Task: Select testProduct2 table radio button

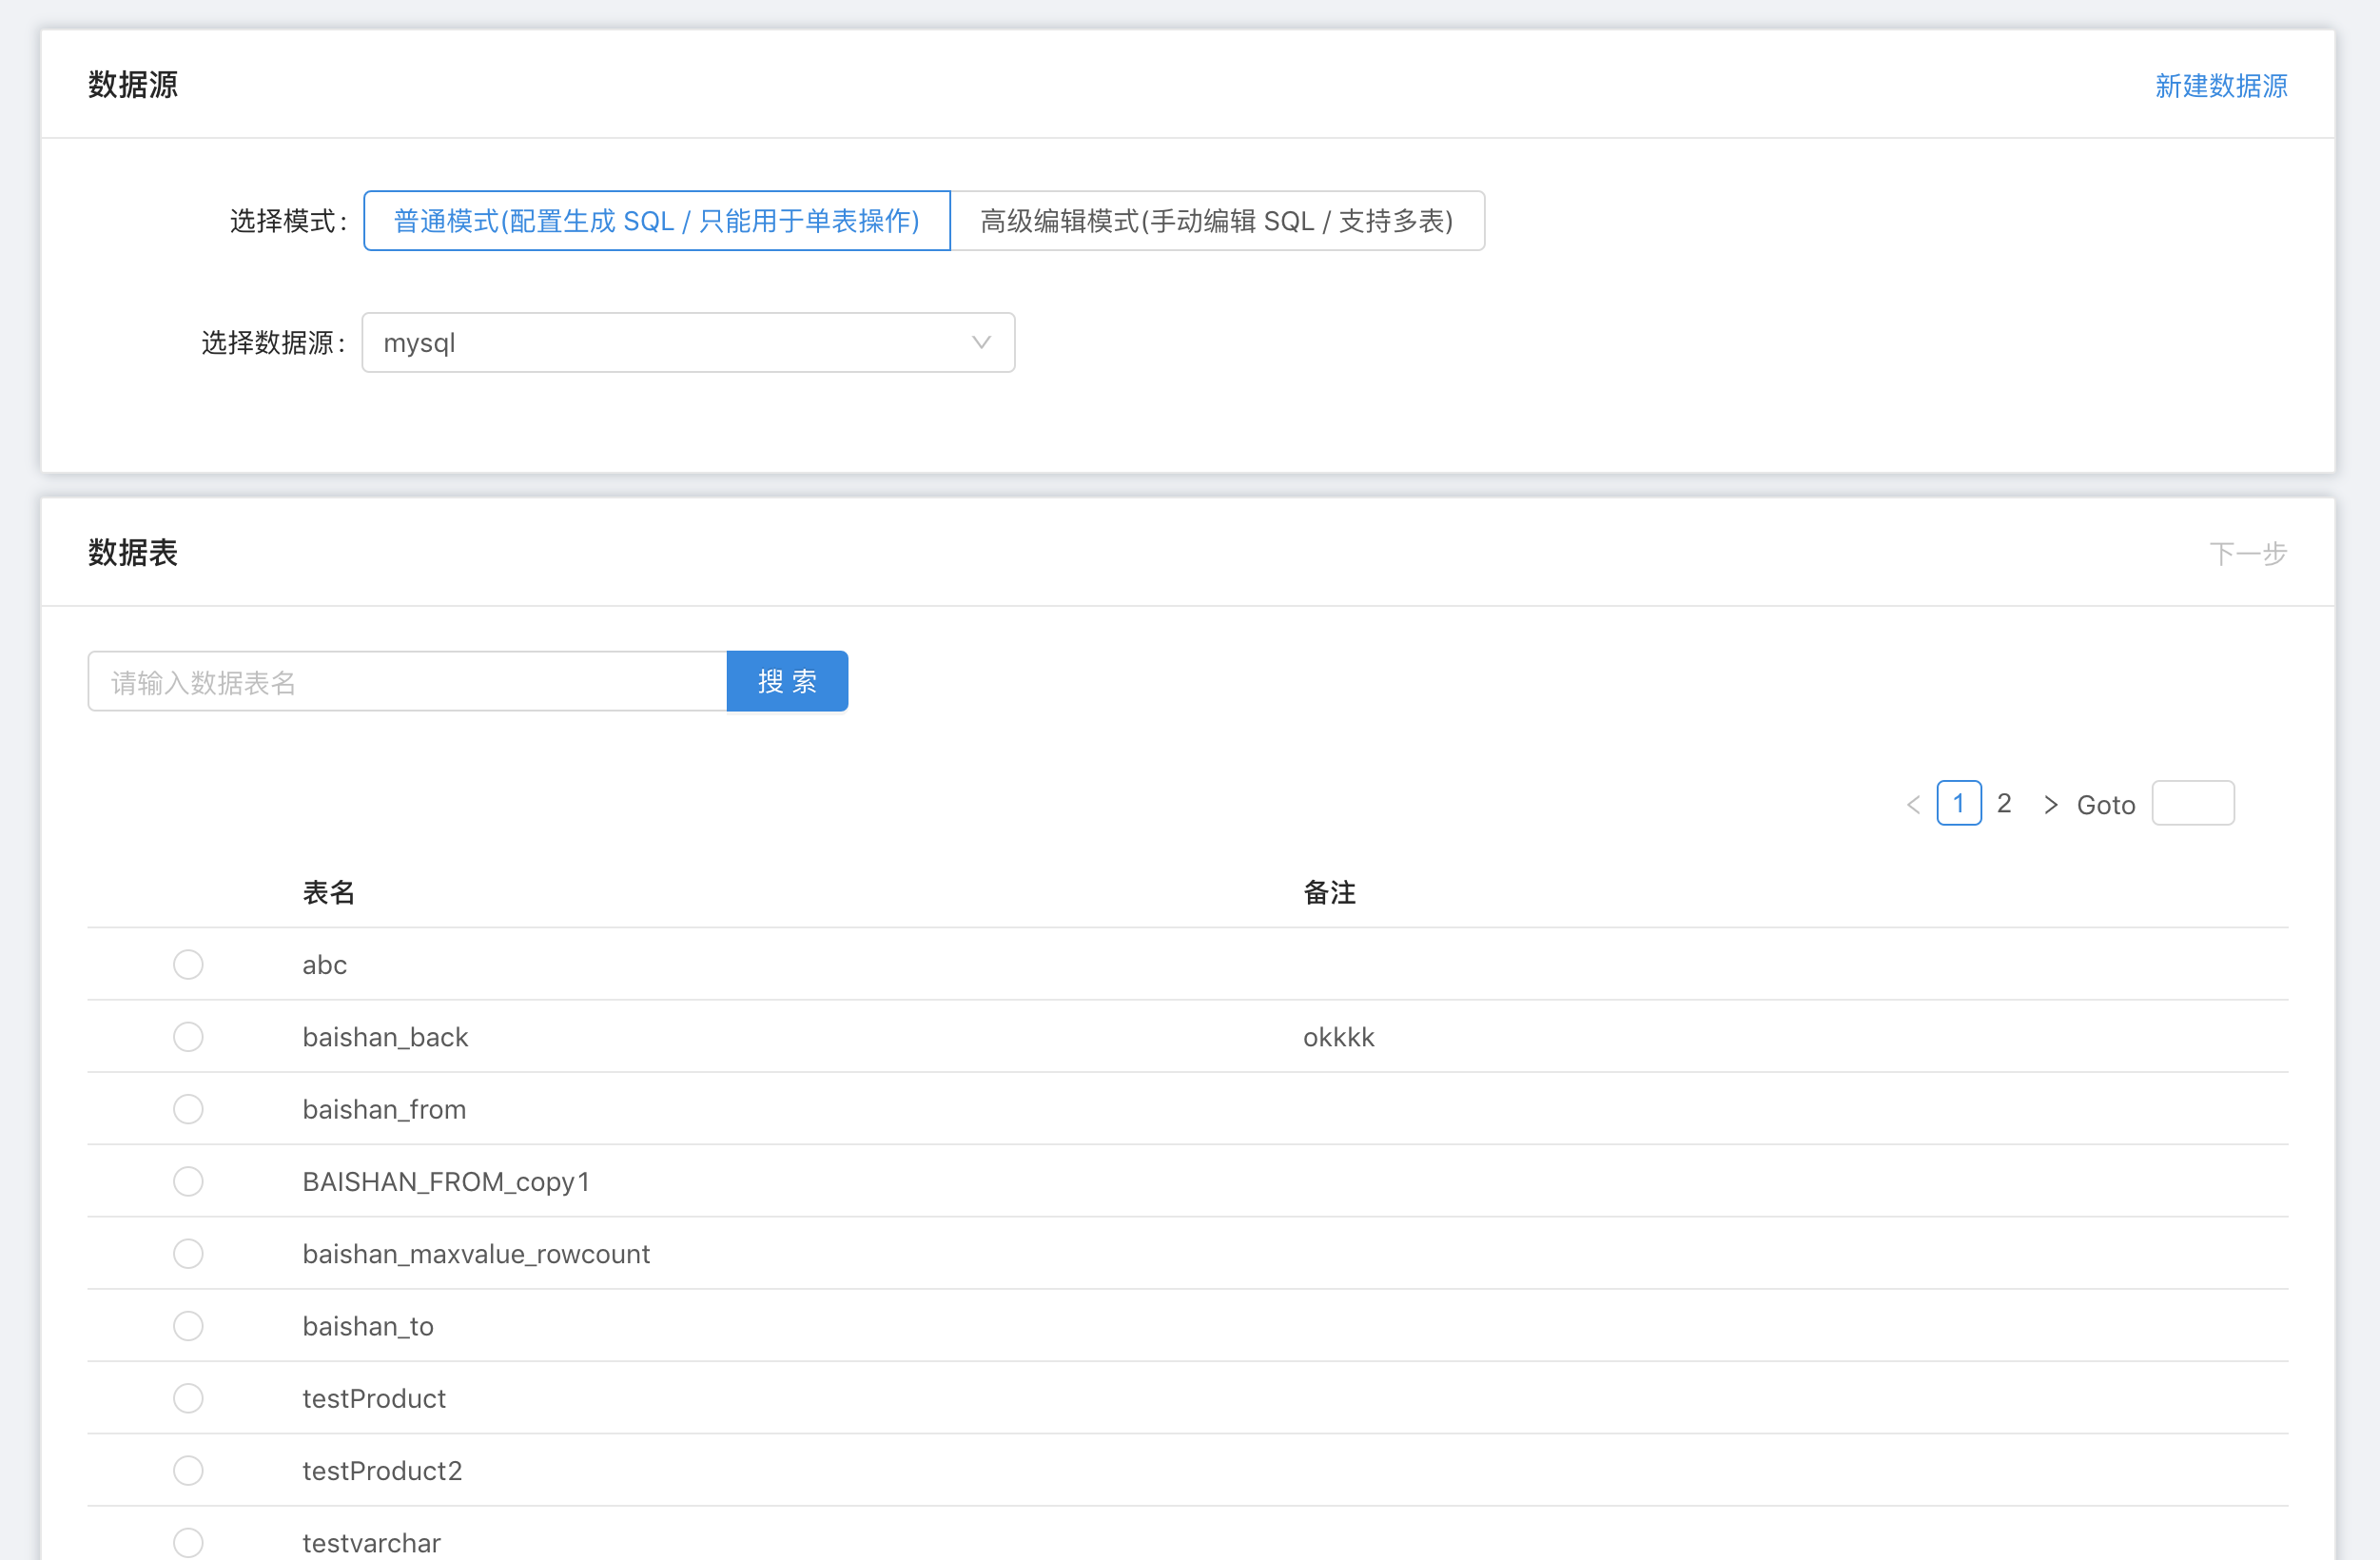Action: [x=188, y=1470]
